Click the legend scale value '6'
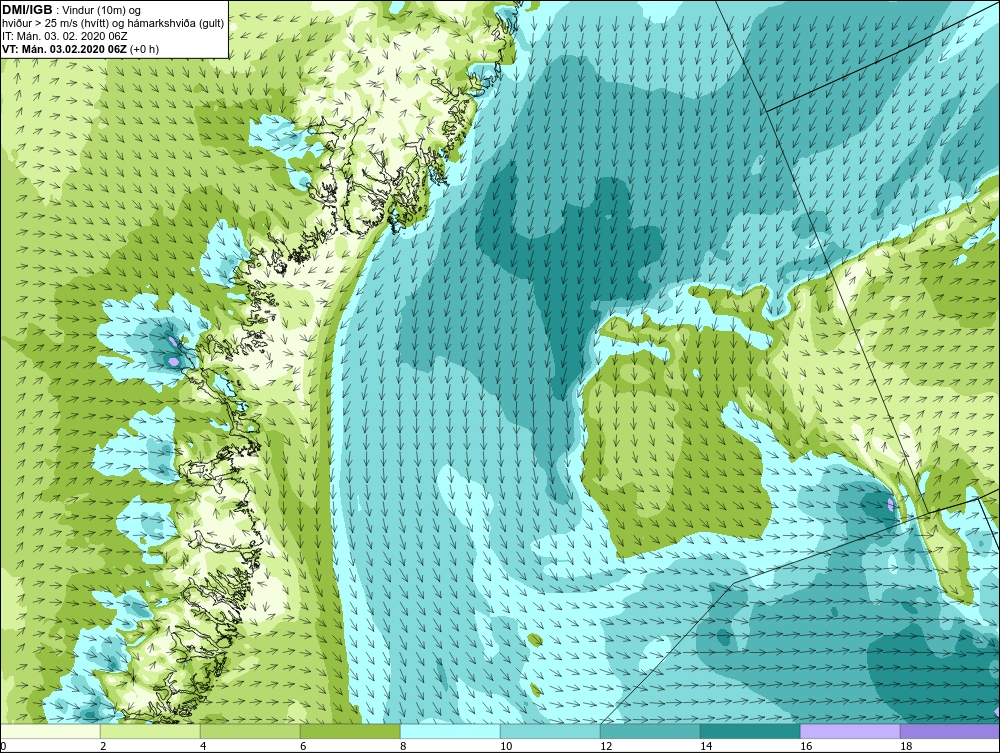1000x753 pixels. [303, 746]
